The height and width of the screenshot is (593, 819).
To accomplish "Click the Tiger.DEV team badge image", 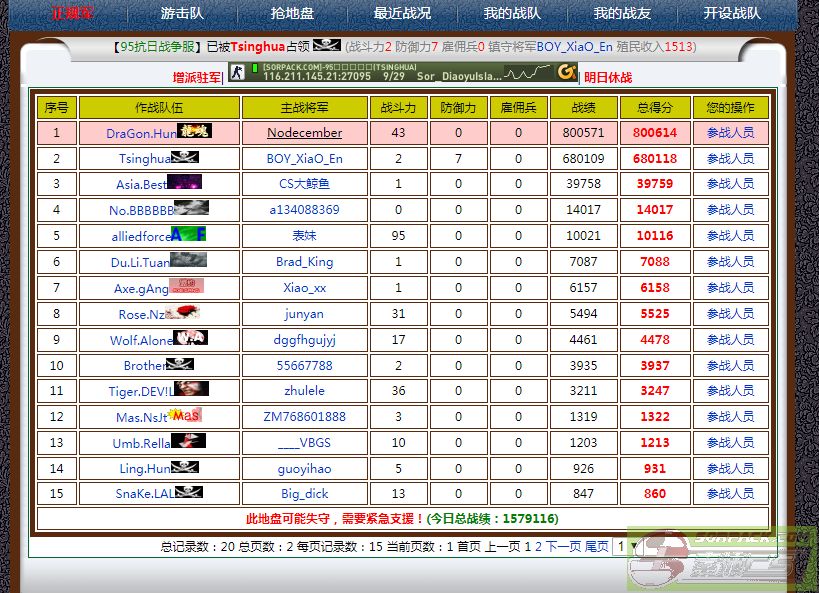I will 192,390.
